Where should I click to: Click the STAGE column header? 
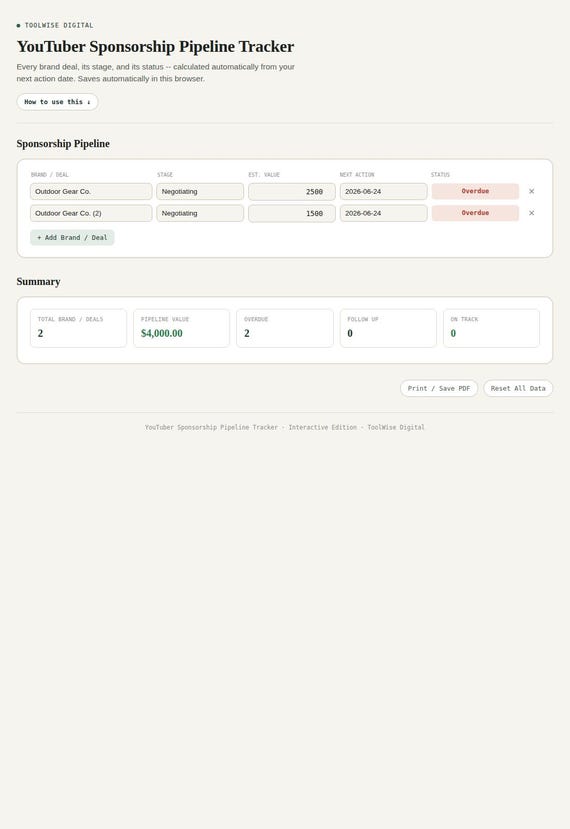pos(165,174)
